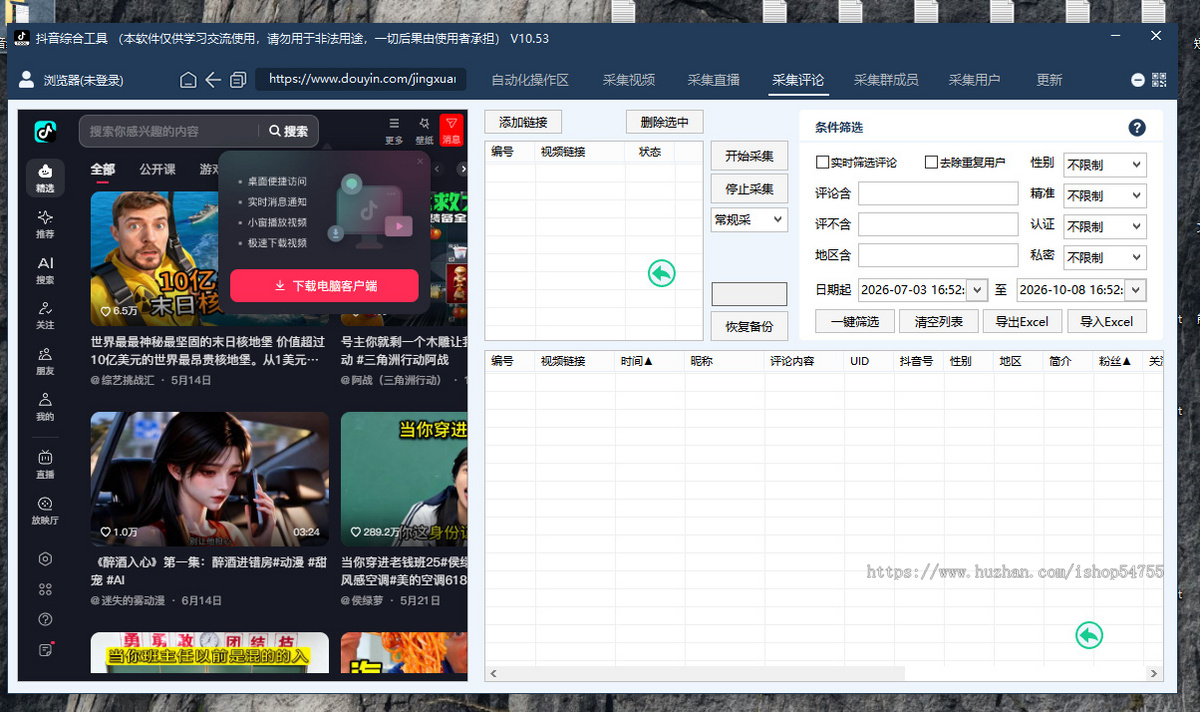Screen dimensions: 1200x712
Task: Open 精选 in the Douyin sidebar
Action: (45, 178)
